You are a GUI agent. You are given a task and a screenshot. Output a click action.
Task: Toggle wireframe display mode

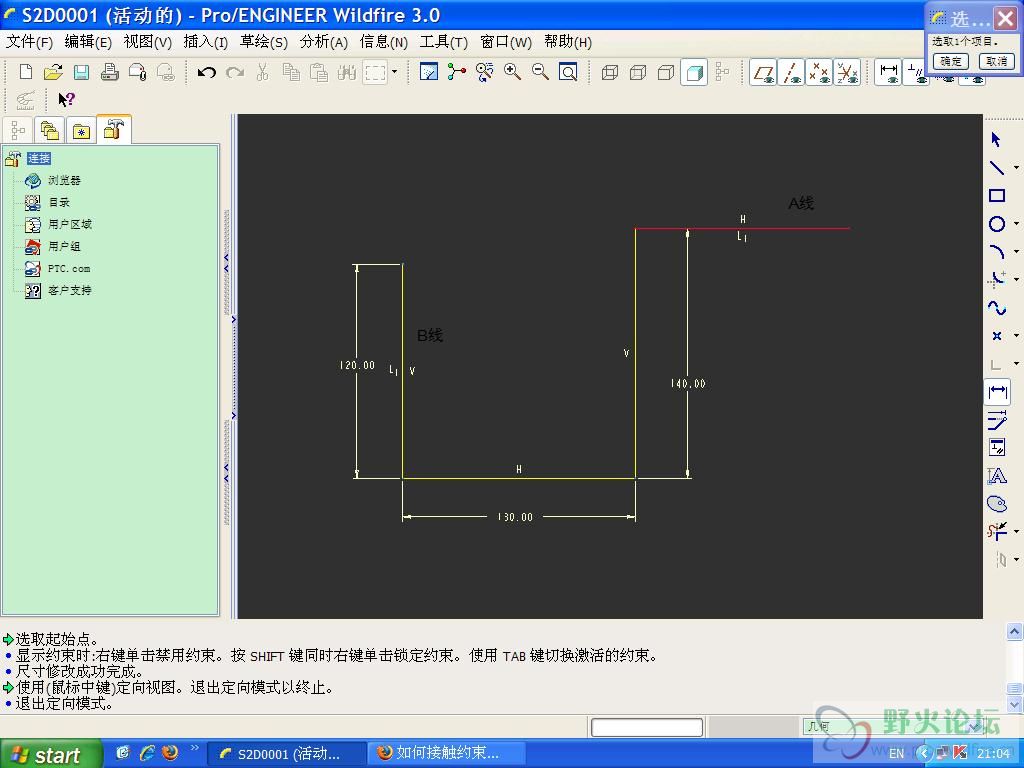click(609, 72)
